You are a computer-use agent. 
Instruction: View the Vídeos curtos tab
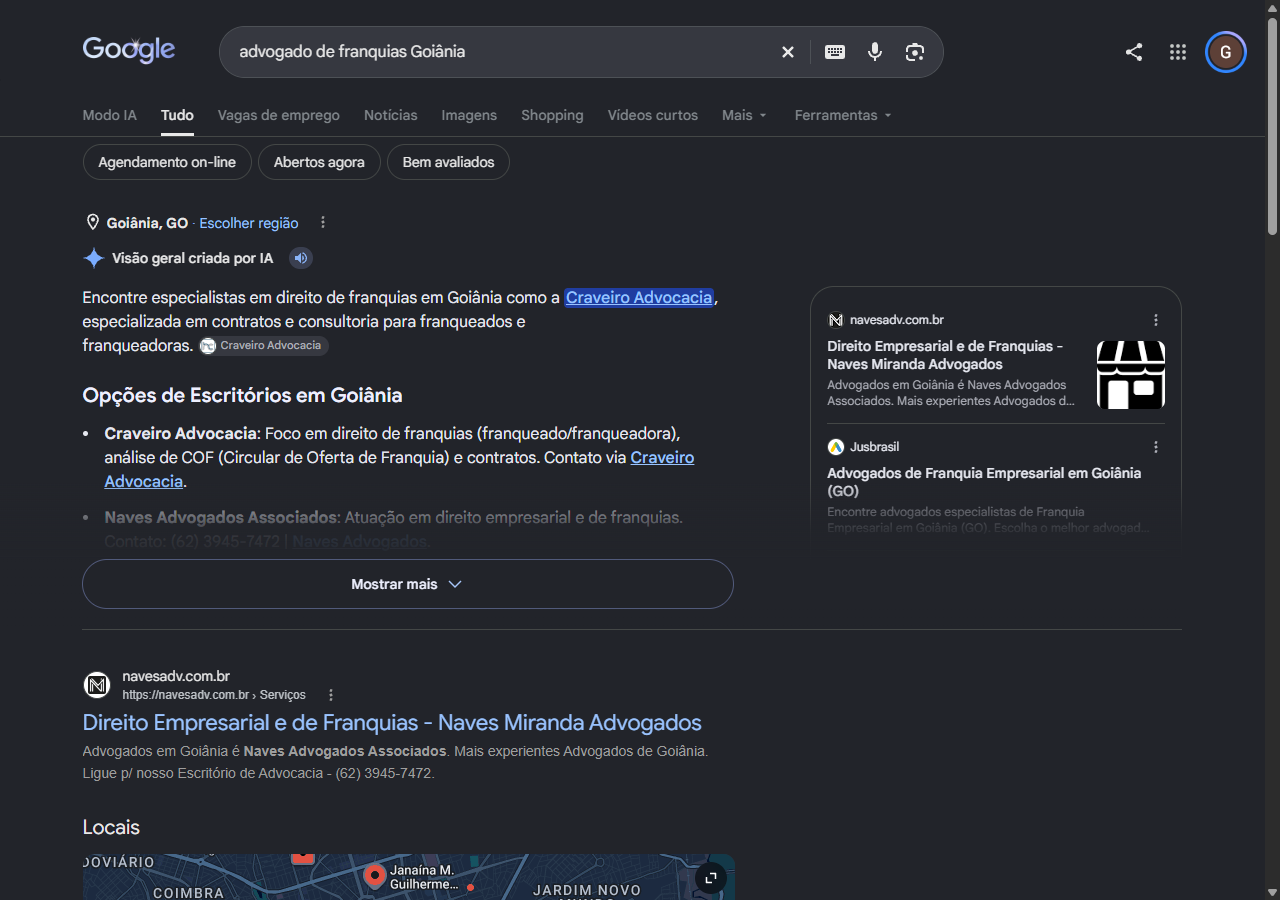pos(653,115)
